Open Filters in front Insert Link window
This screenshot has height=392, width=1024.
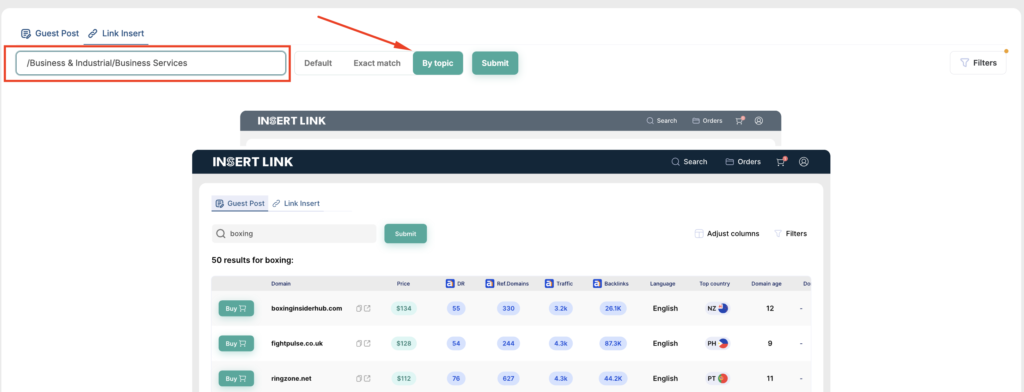coord(790,233)
